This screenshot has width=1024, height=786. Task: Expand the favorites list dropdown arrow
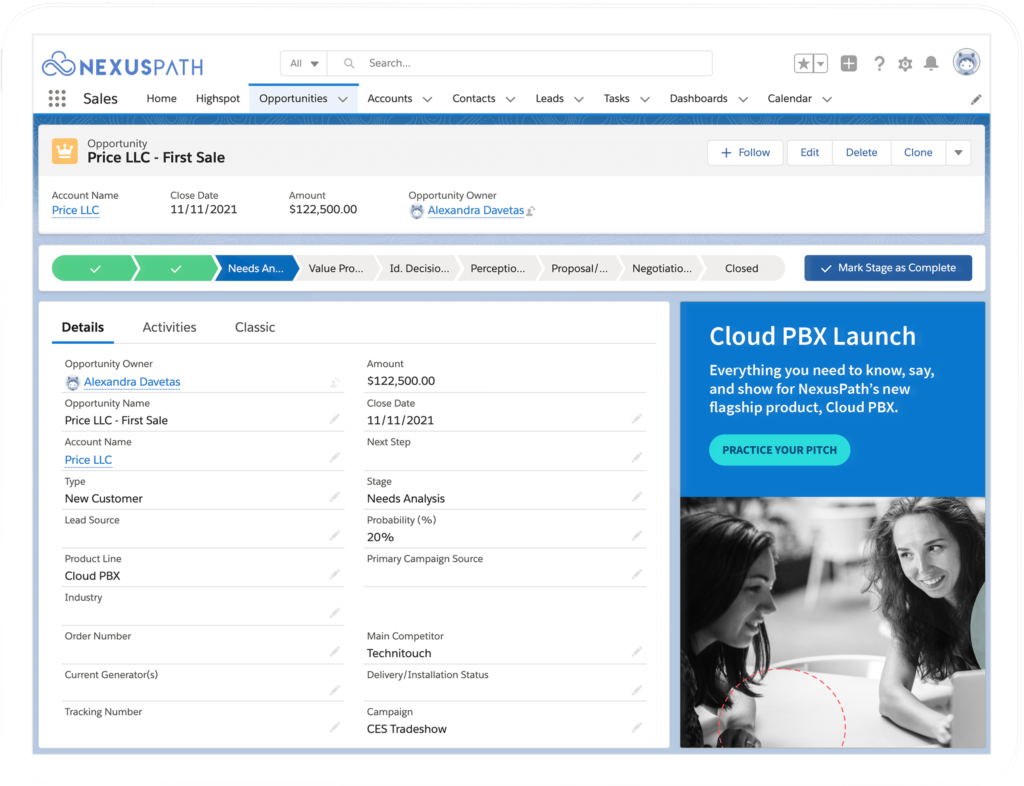coord(820,63)
